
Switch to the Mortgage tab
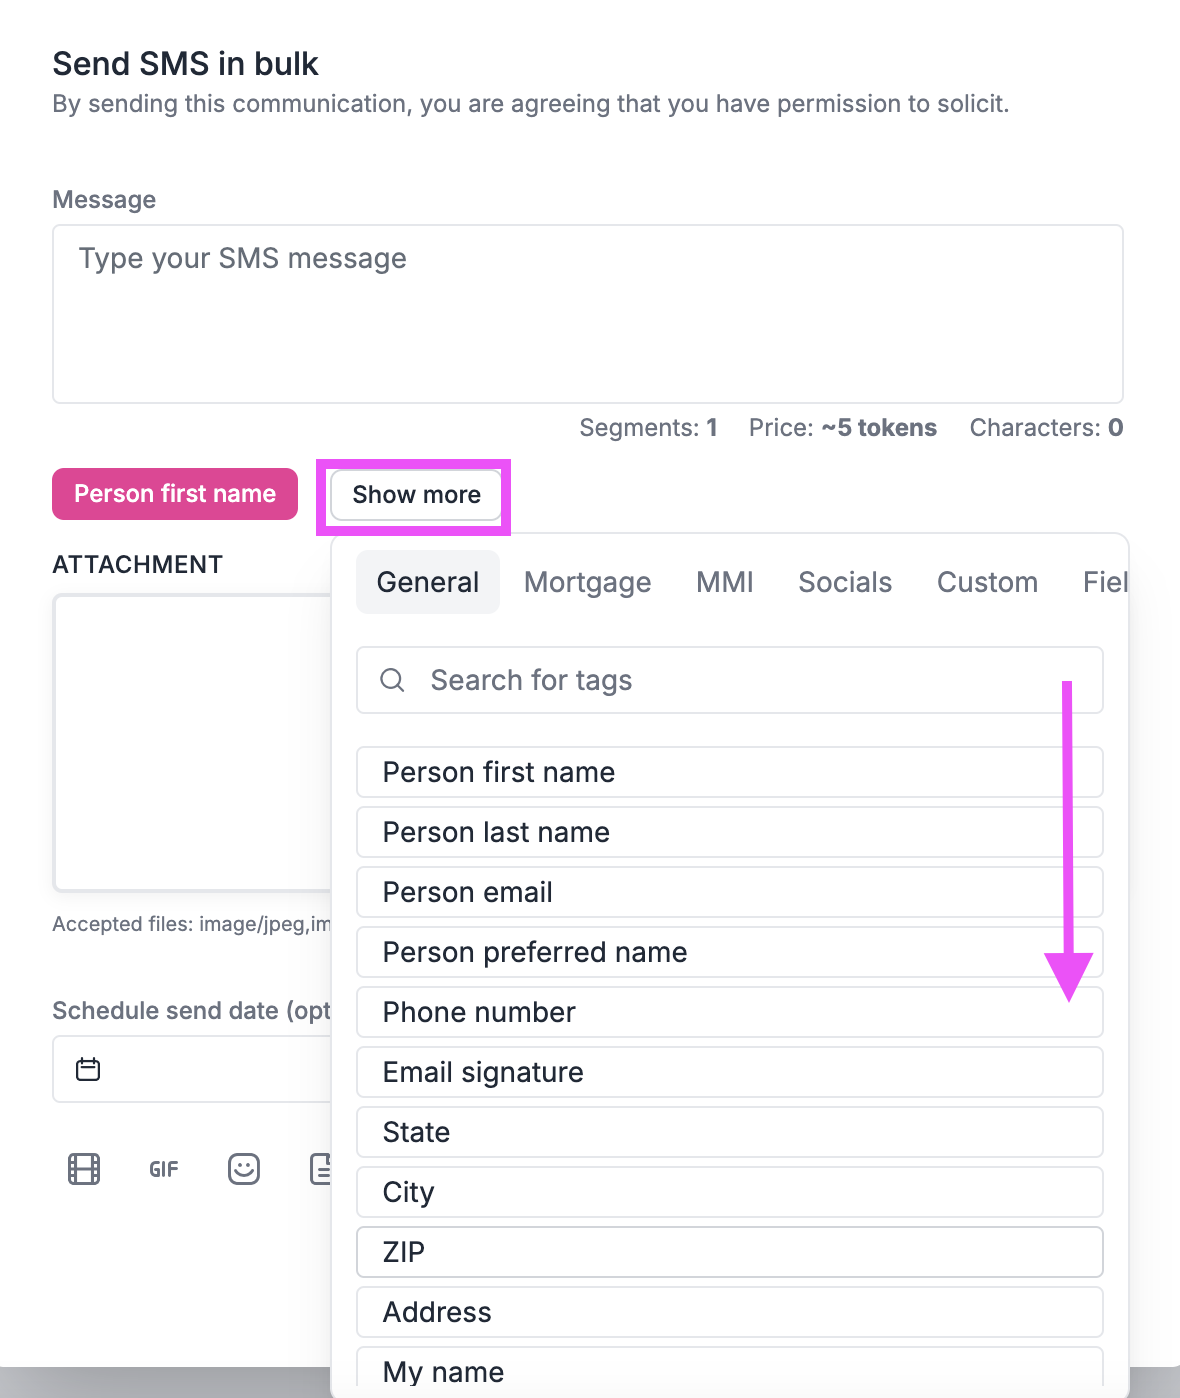pos(587,582)
